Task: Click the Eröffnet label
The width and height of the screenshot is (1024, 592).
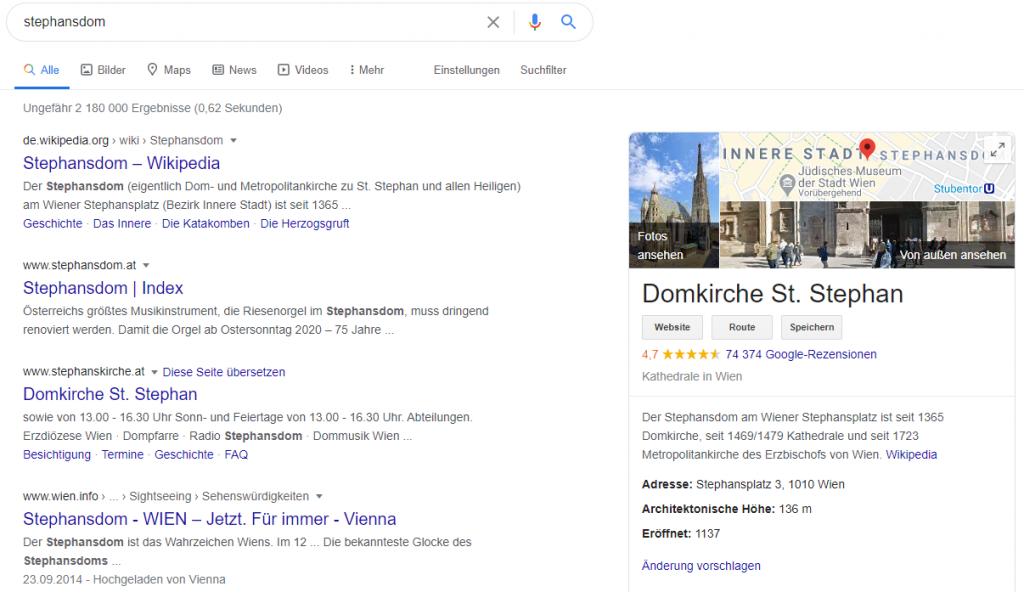Action: pos(667,534)
